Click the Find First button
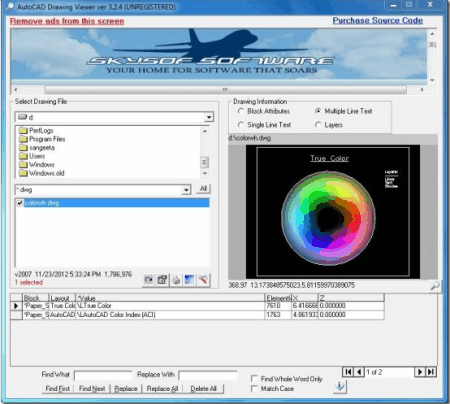The width and height of the screenshot is (450, 404). pyautogui.click(x=58, y=389)
